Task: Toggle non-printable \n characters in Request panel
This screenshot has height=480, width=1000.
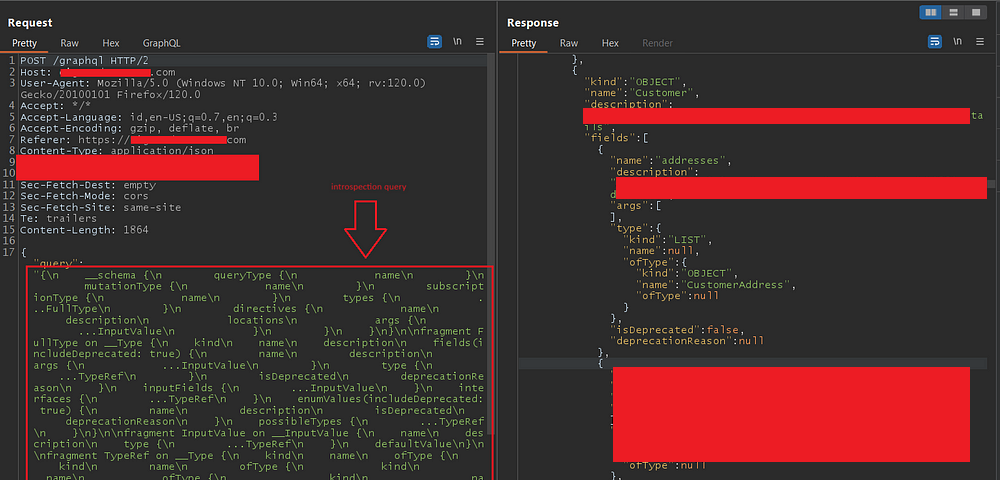Action: tap(457, 42)
